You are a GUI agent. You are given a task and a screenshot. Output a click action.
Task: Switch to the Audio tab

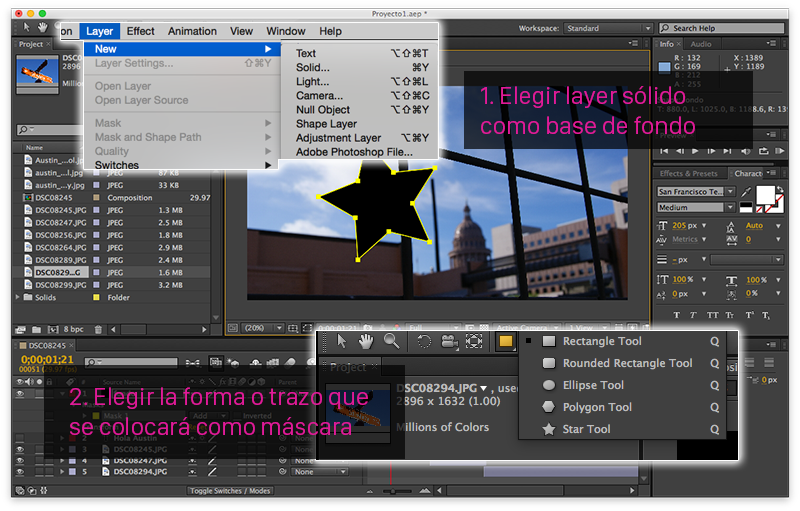pos(701,44)
